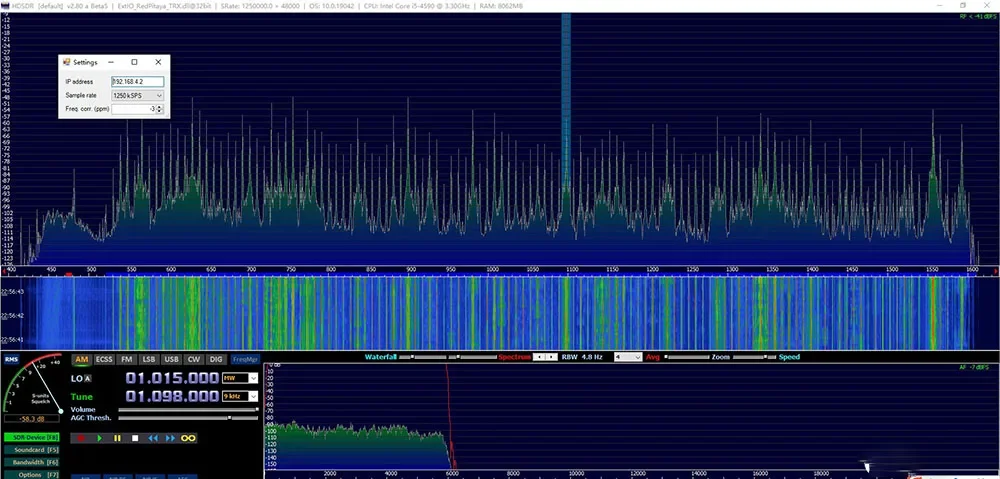
Task: Increase Freq. corr. ppm with up arrow
Action: [x=159, y=107]
